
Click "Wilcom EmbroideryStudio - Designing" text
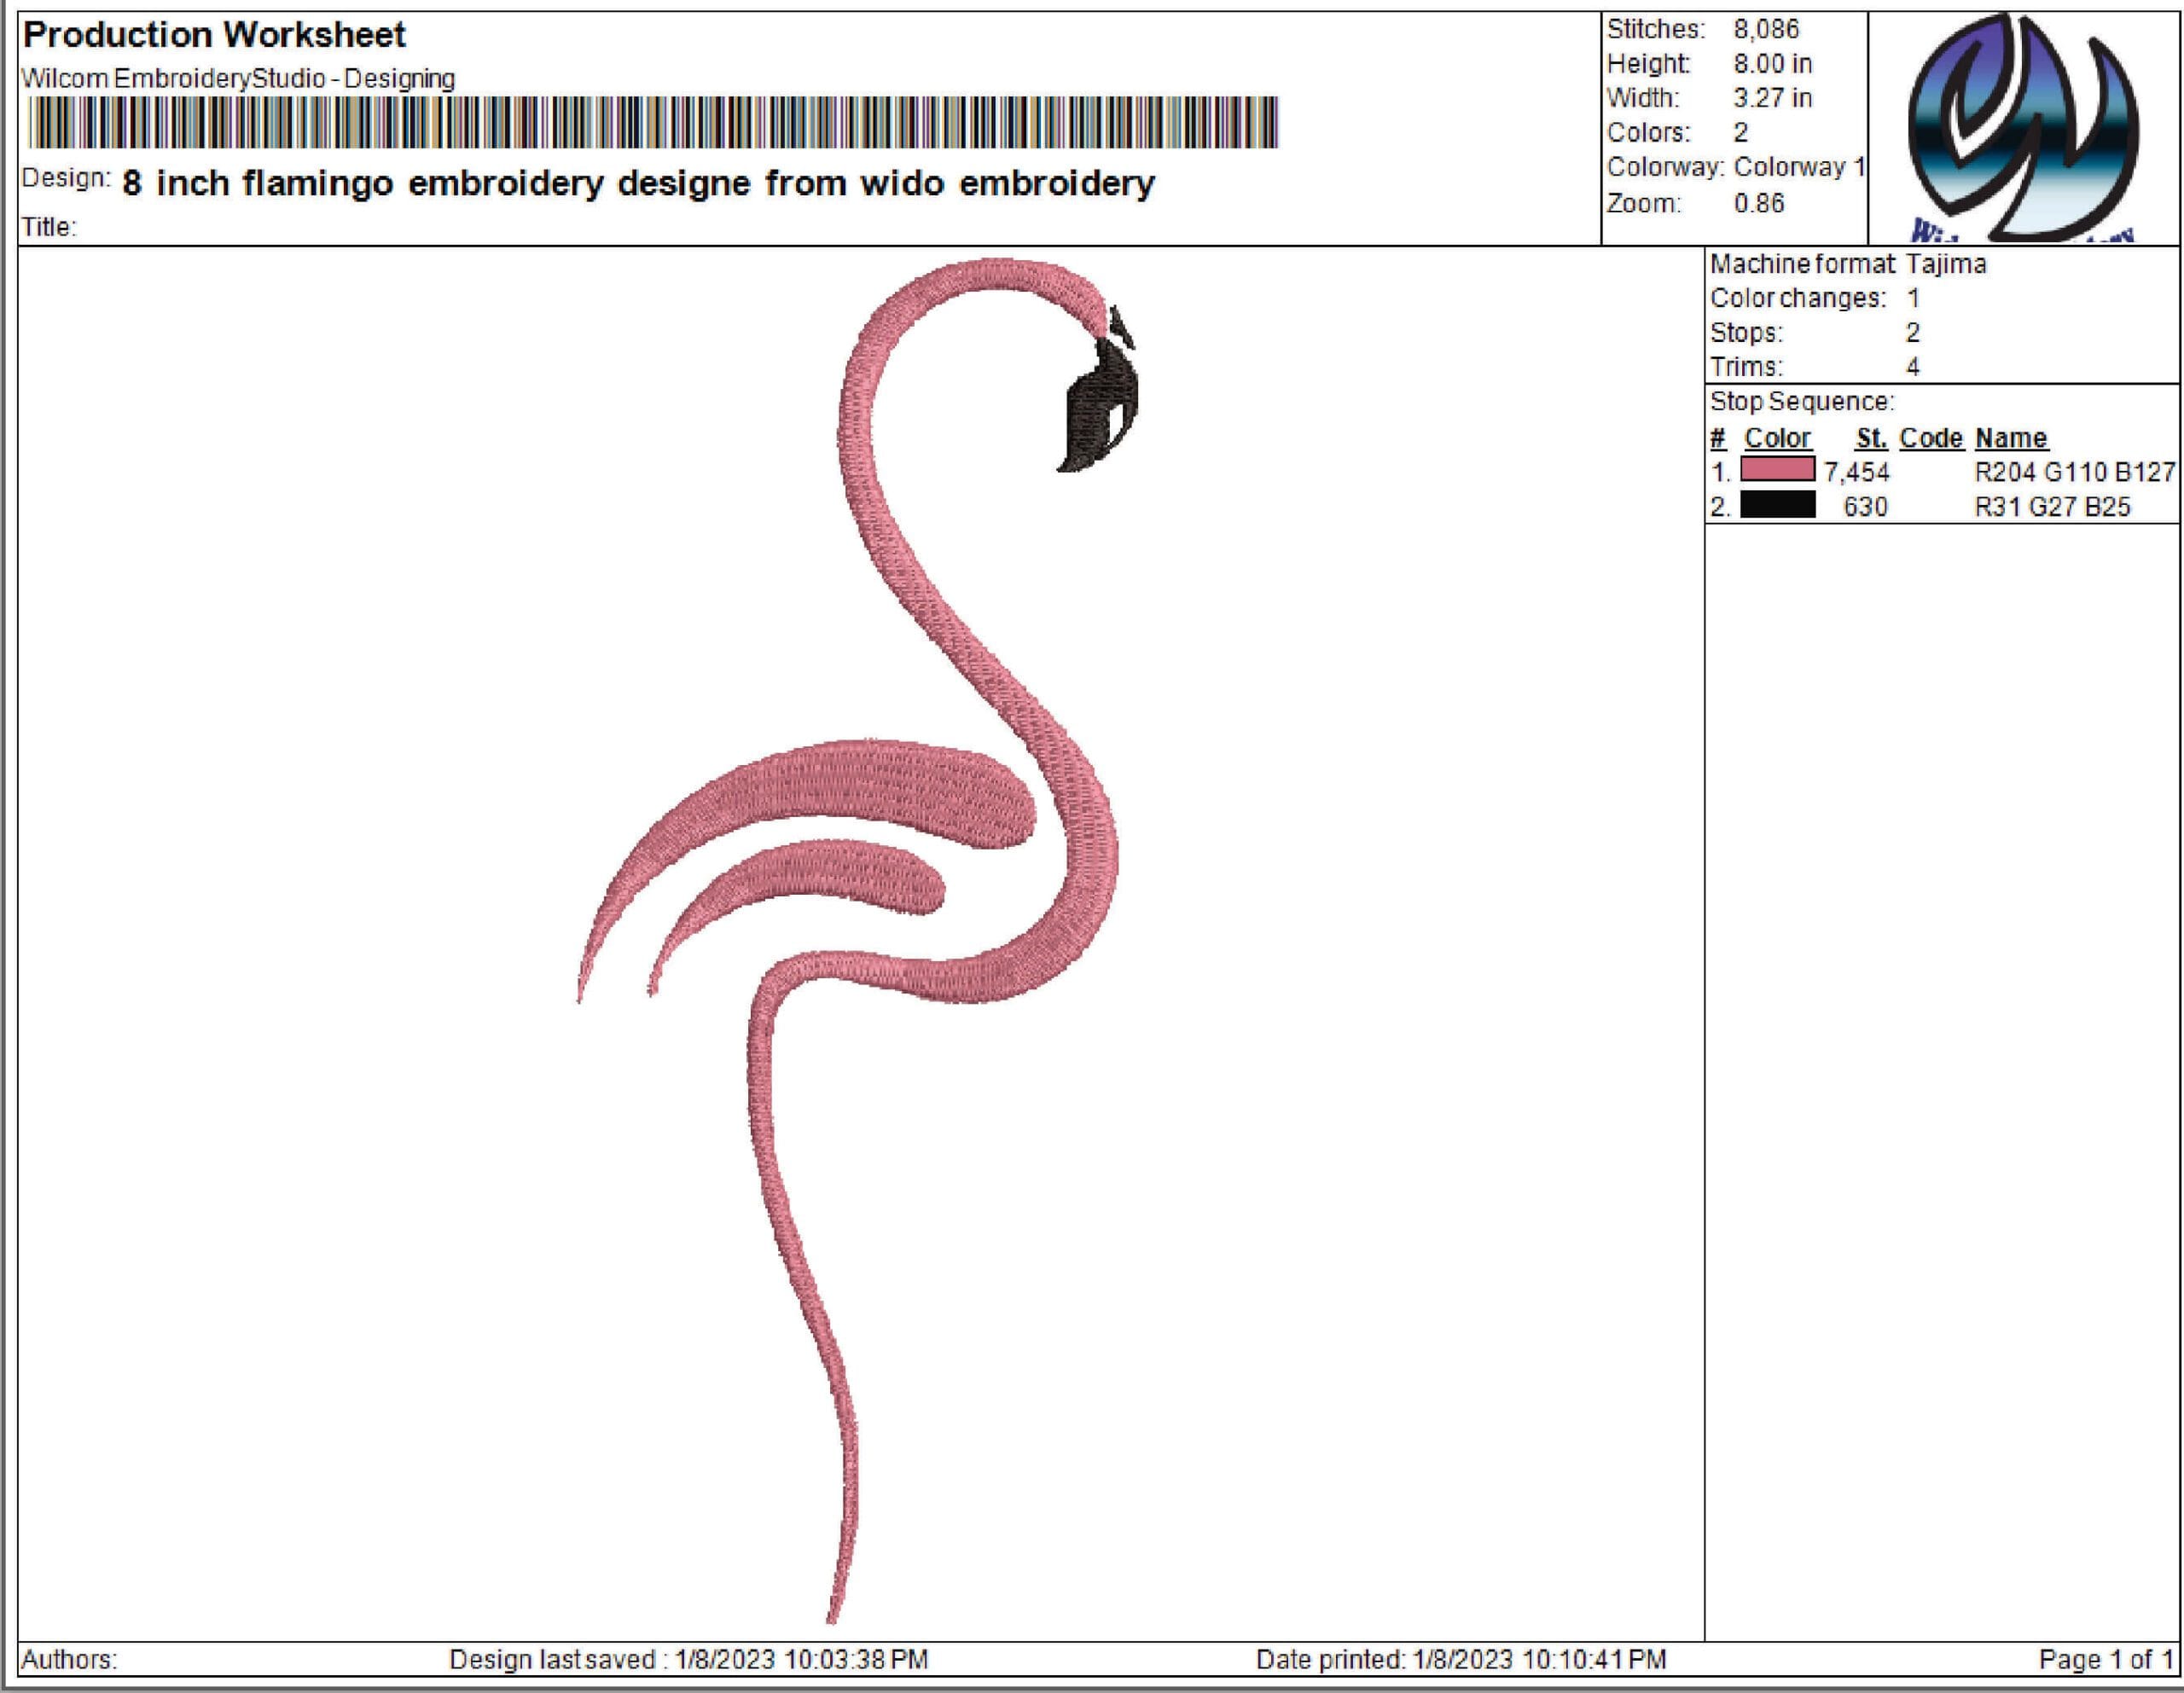(x=238, y=78)
